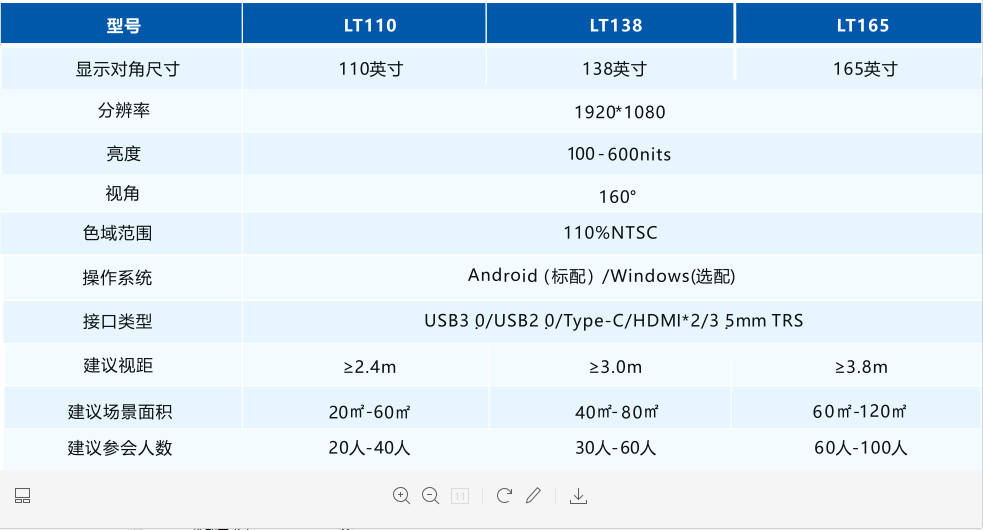
Task: Click the LT110 column header
Action: [x=363, y=25]
